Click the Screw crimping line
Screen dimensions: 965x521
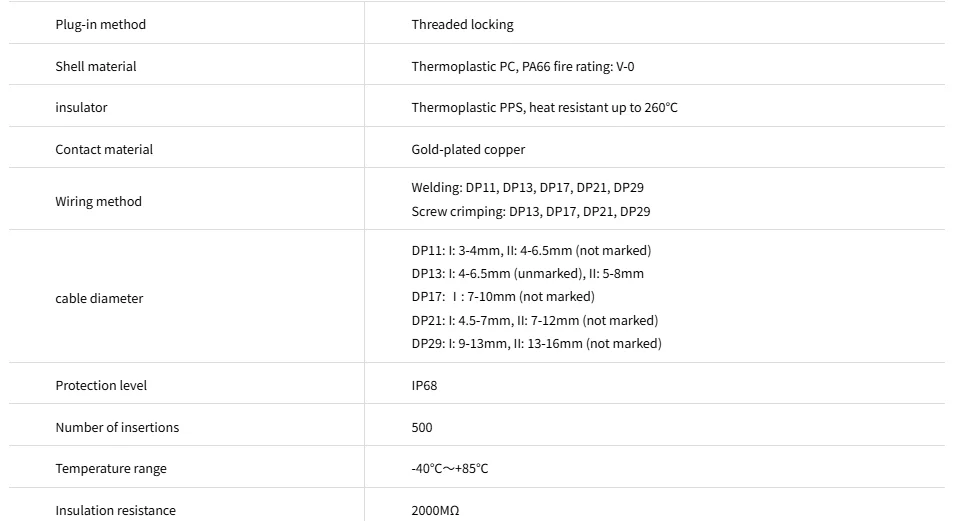pyautogui.click(x=531, y=212)
